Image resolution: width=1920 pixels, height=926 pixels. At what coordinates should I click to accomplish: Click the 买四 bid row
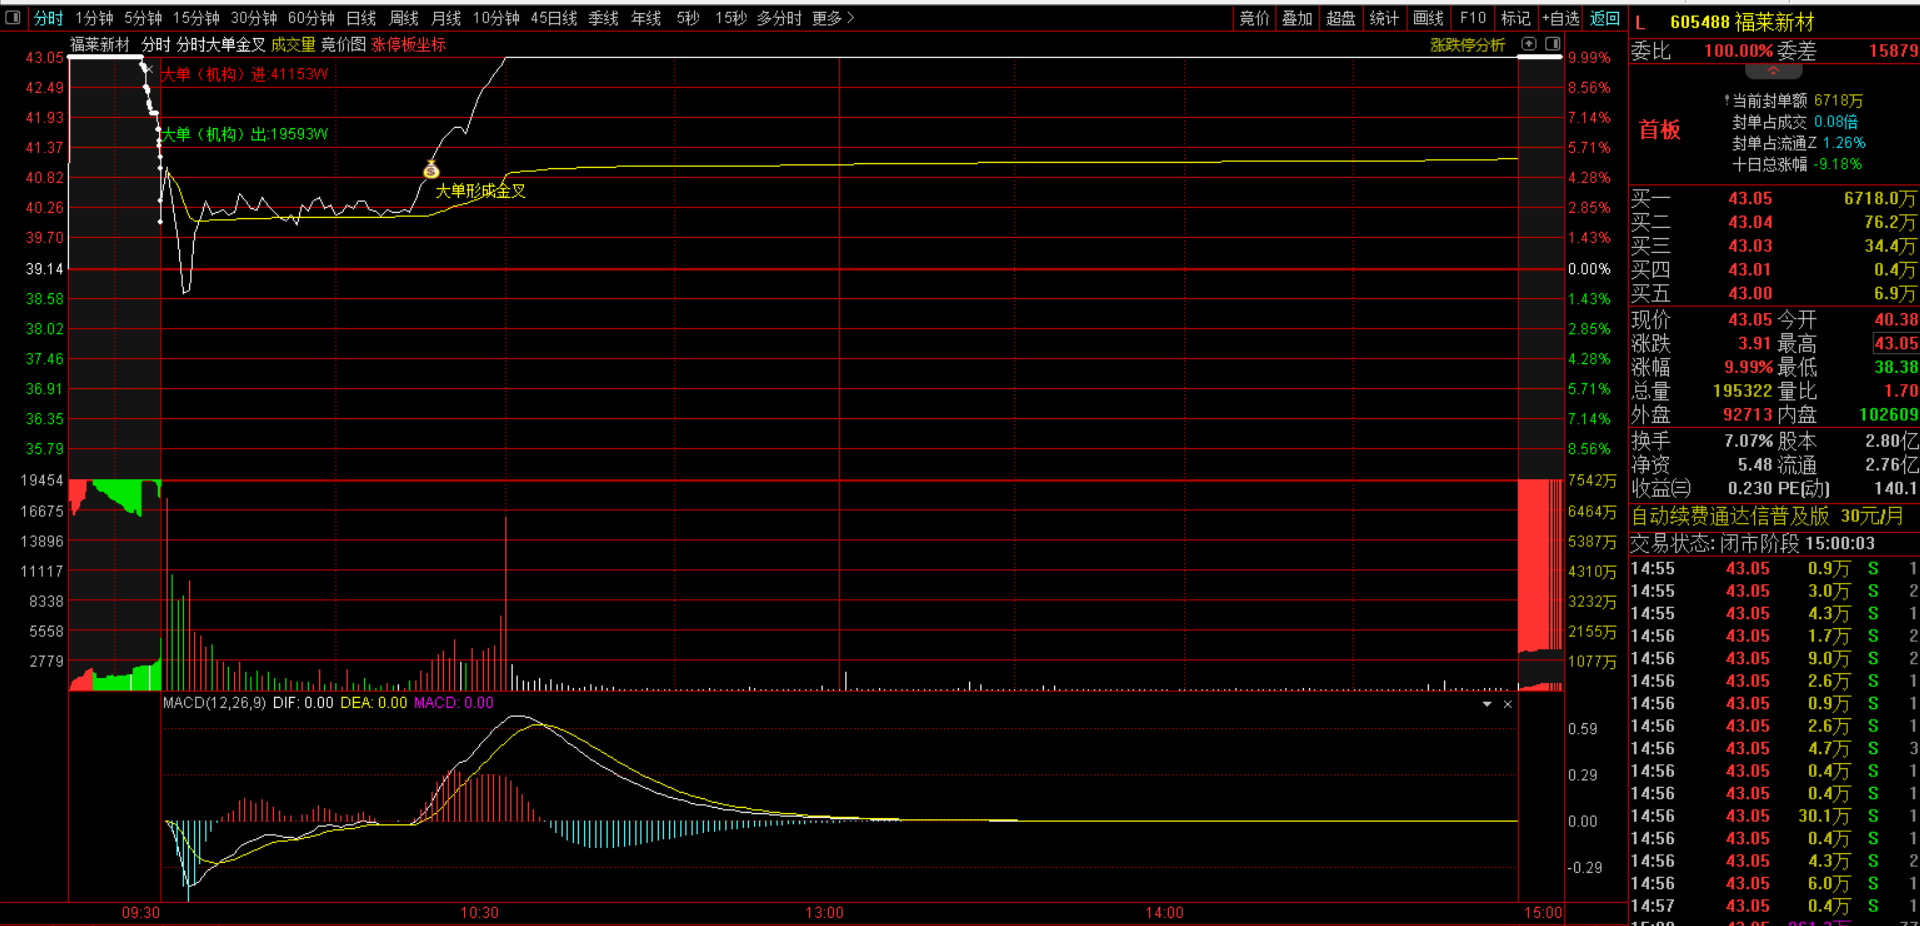coord(1774,270)
